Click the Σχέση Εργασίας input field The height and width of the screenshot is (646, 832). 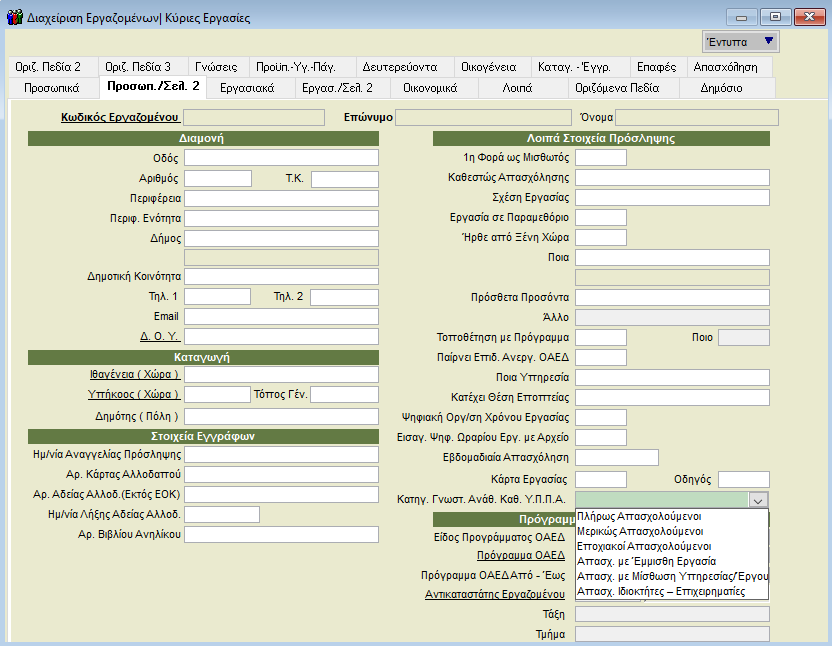[x=672, y=197]
